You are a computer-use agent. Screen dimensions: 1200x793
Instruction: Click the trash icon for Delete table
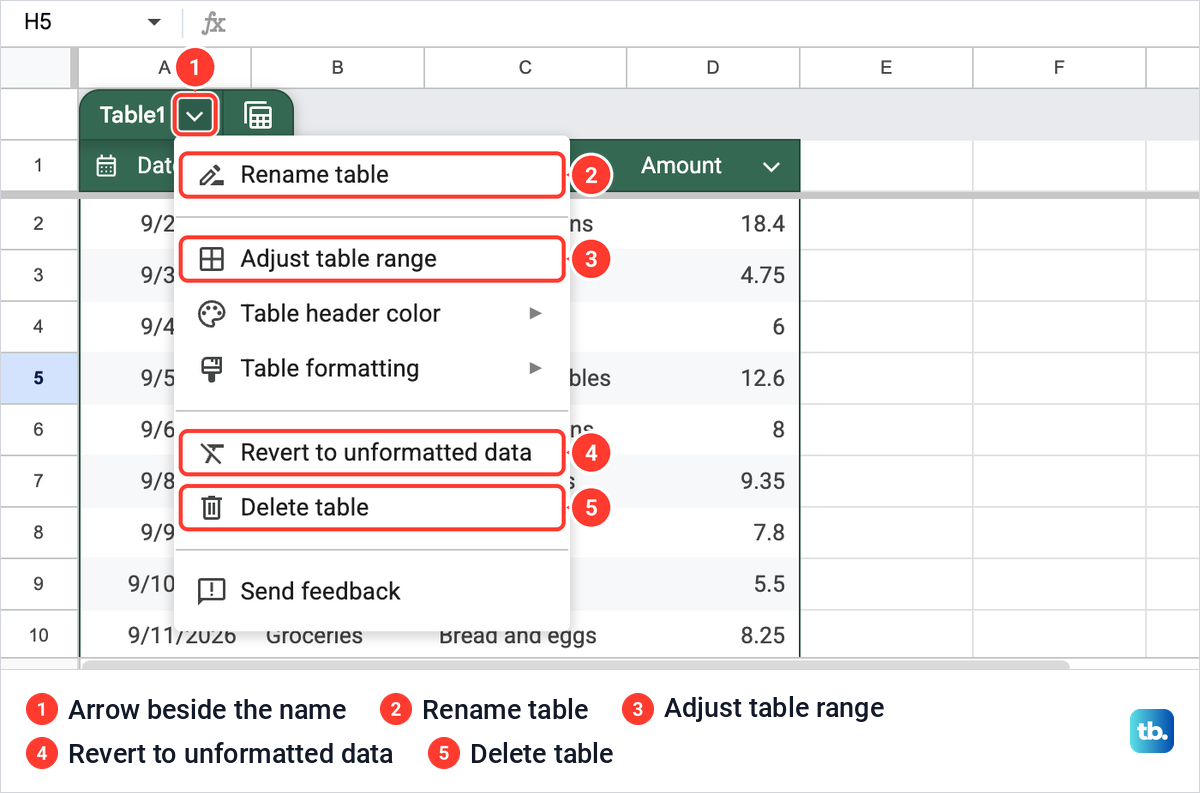click(x=212, y=508)
